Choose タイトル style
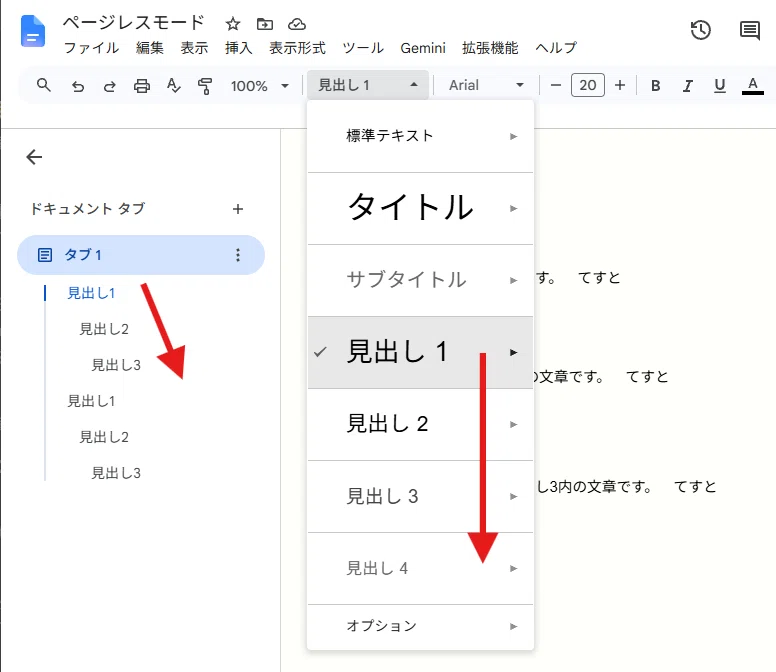 [x=420, y=208]
